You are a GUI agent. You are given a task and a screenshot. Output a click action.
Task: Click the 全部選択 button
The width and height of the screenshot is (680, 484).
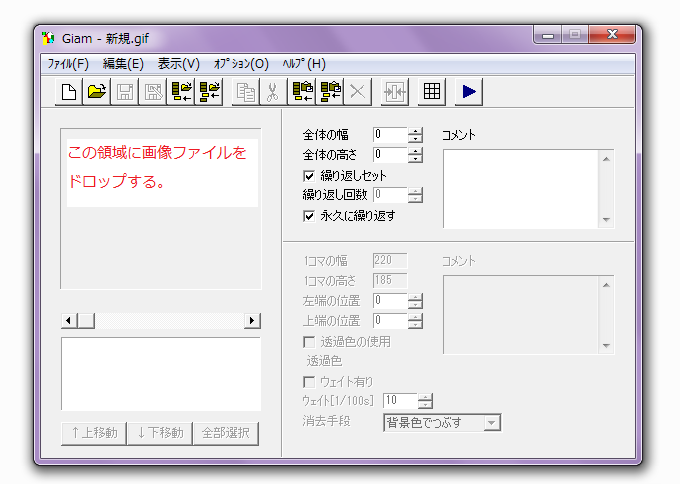[x=226, y=433]
